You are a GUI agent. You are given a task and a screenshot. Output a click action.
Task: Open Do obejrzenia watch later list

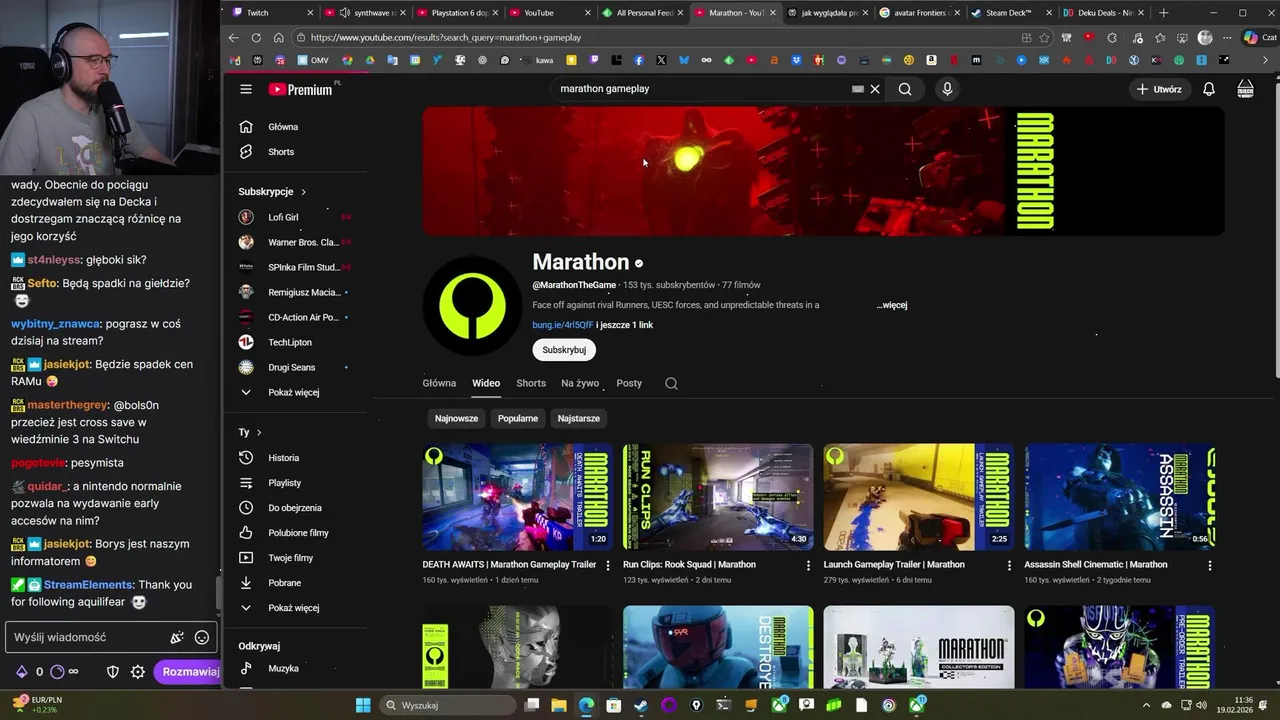294,508
